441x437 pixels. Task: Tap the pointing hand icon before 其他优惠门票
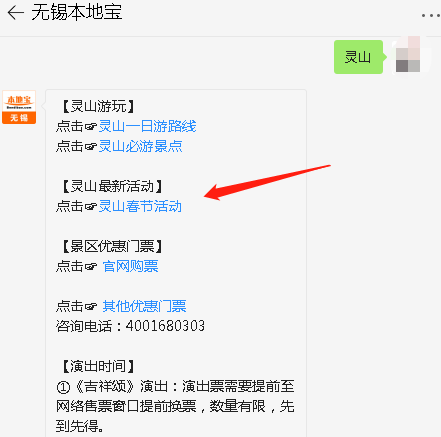click(91, 307)
